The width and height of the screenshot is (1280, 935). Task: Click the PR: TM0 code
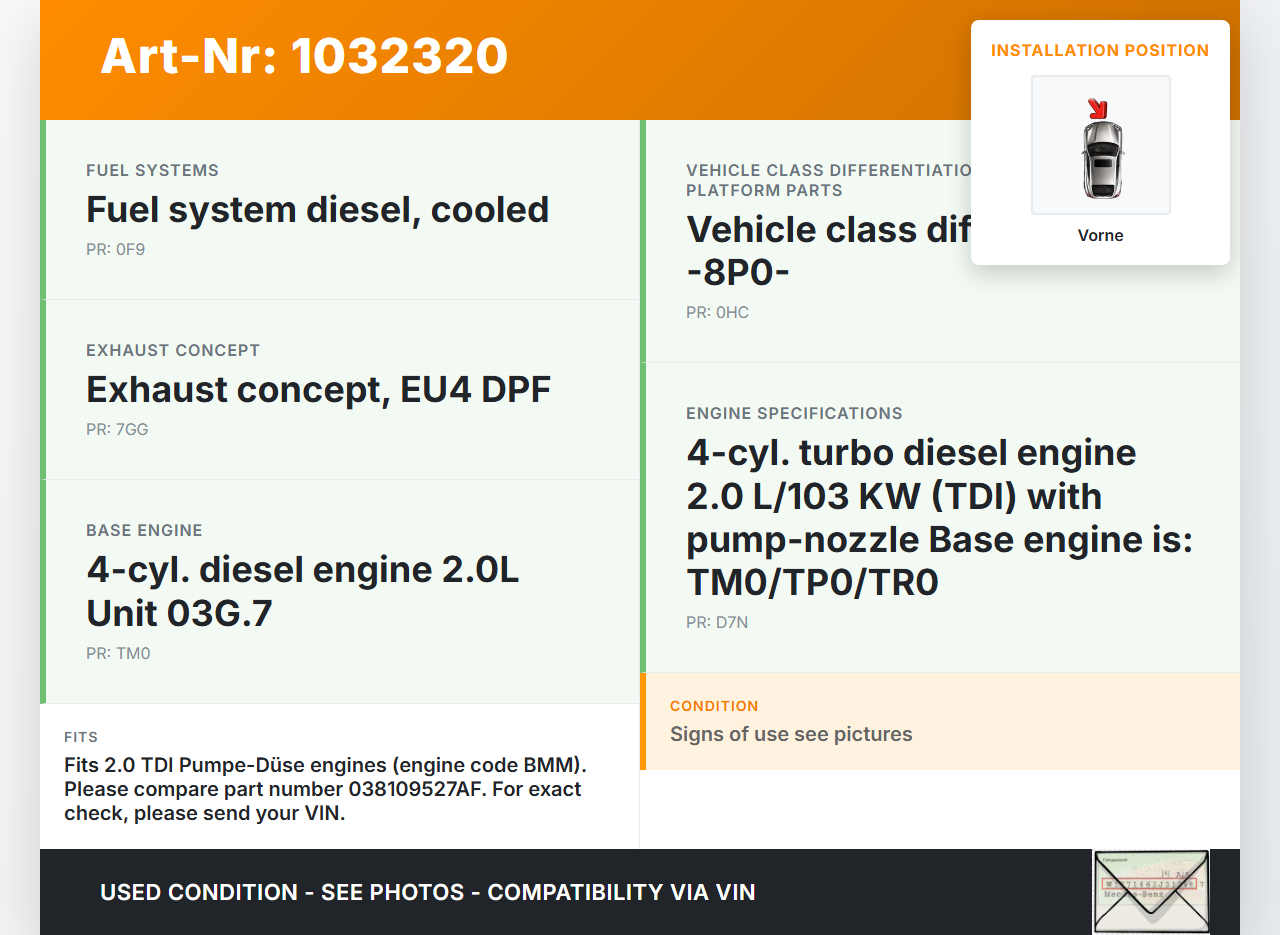pyautogui.click(x=118, y=653)
